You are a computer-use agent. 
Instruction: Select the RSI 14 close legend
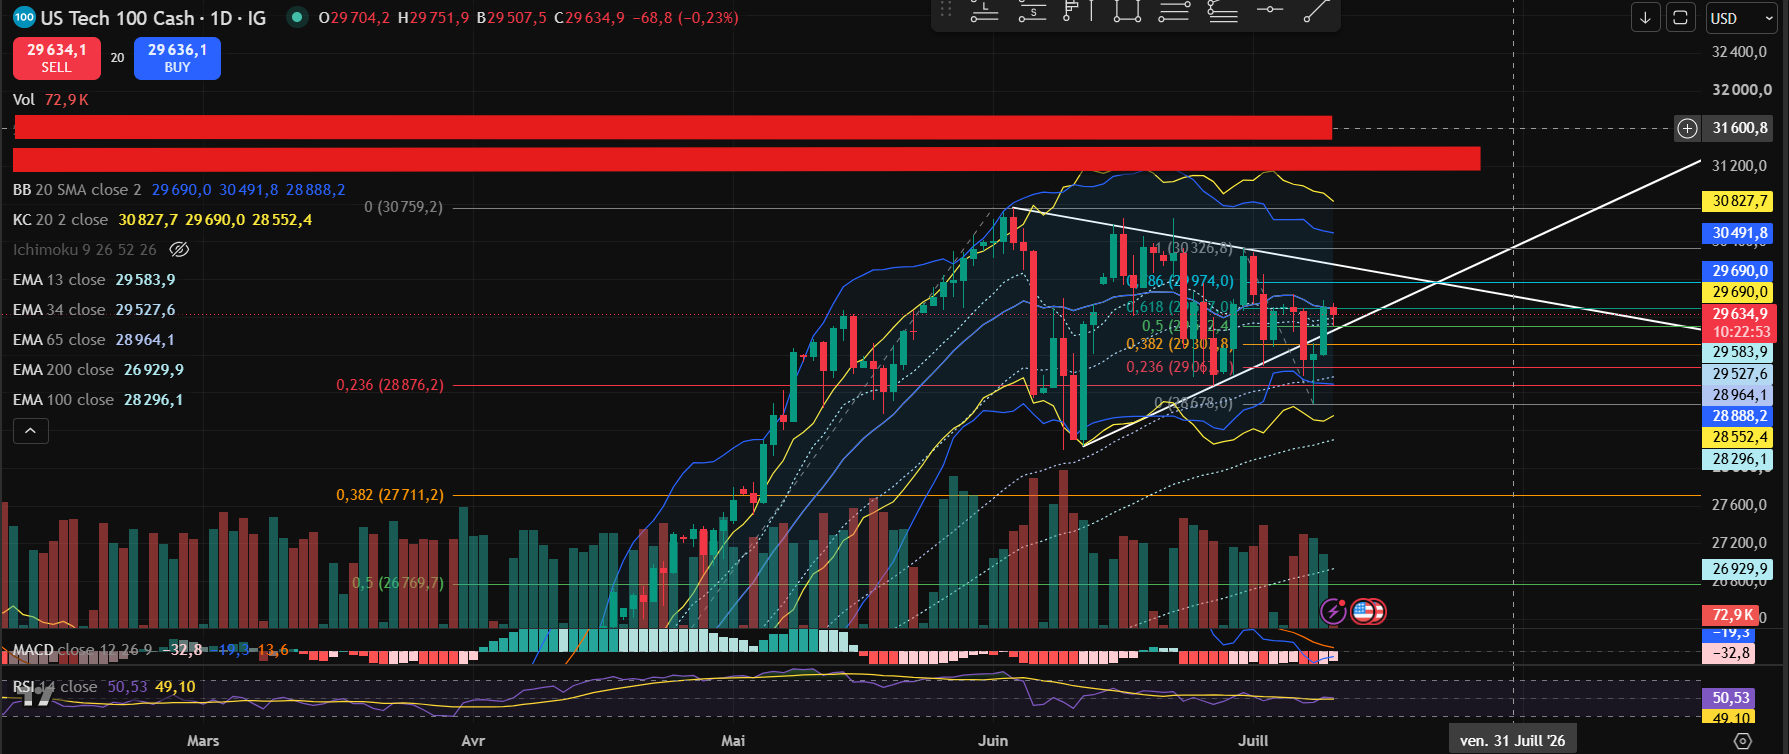tap(55, 687)
